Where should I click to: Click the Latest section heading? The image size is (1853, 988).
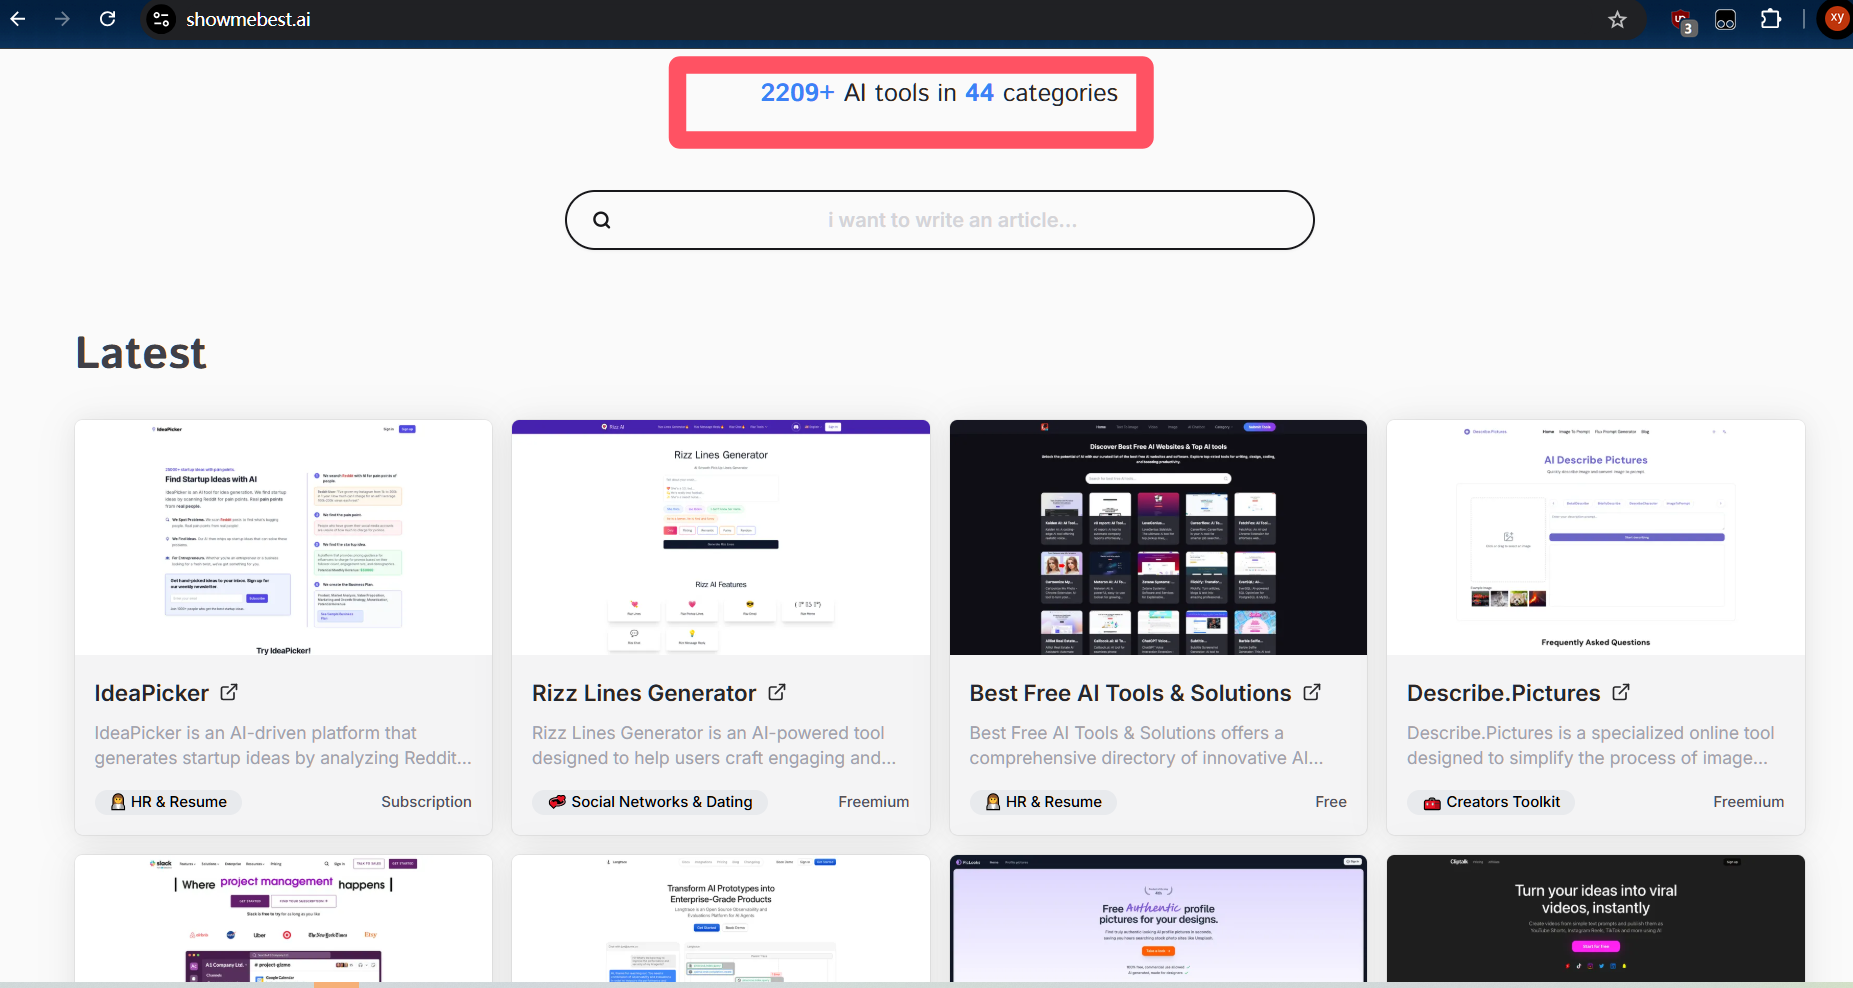(141, 353)
